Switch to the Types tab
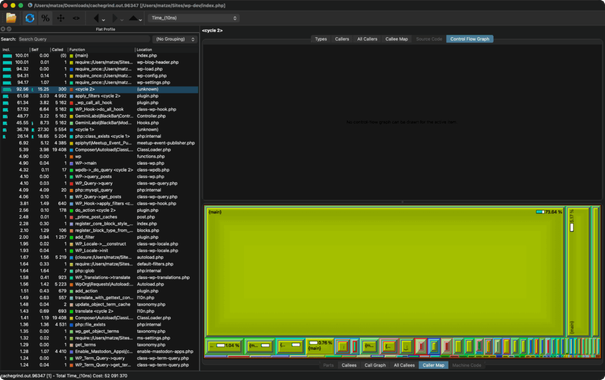The image size is (605, 380). pyautogui.click(x=321, y=39)
